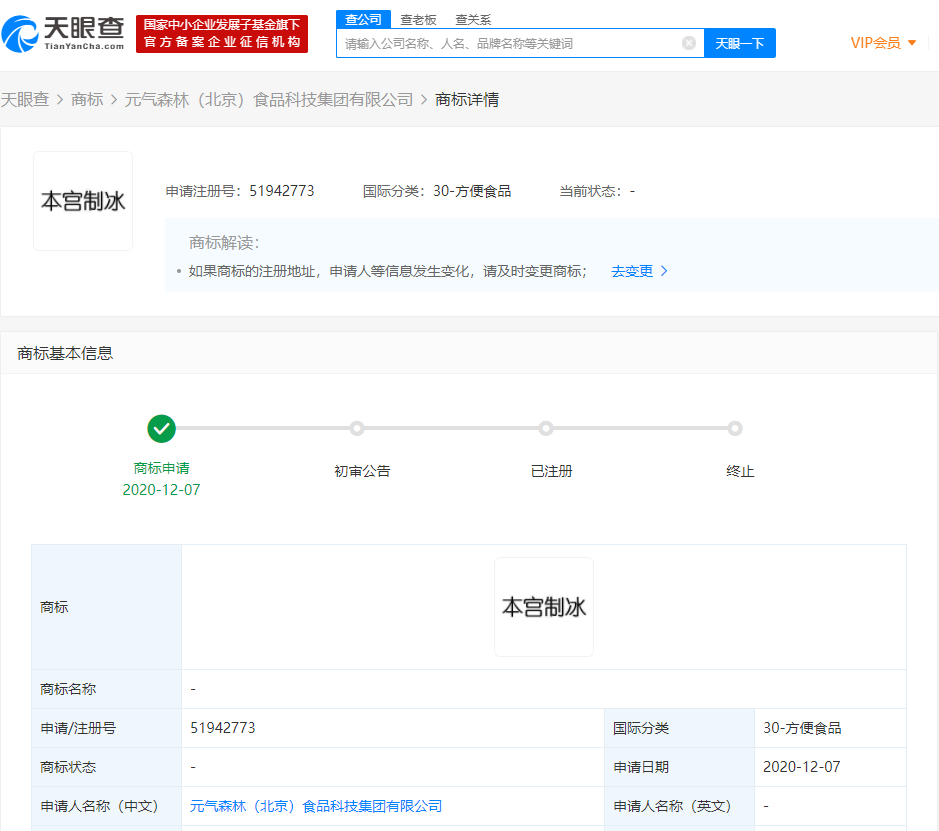This screenshot has width=939, height=831.
Task: Select 51942773 in the 申请/注册号 table cell
Action: pos(223,728)
